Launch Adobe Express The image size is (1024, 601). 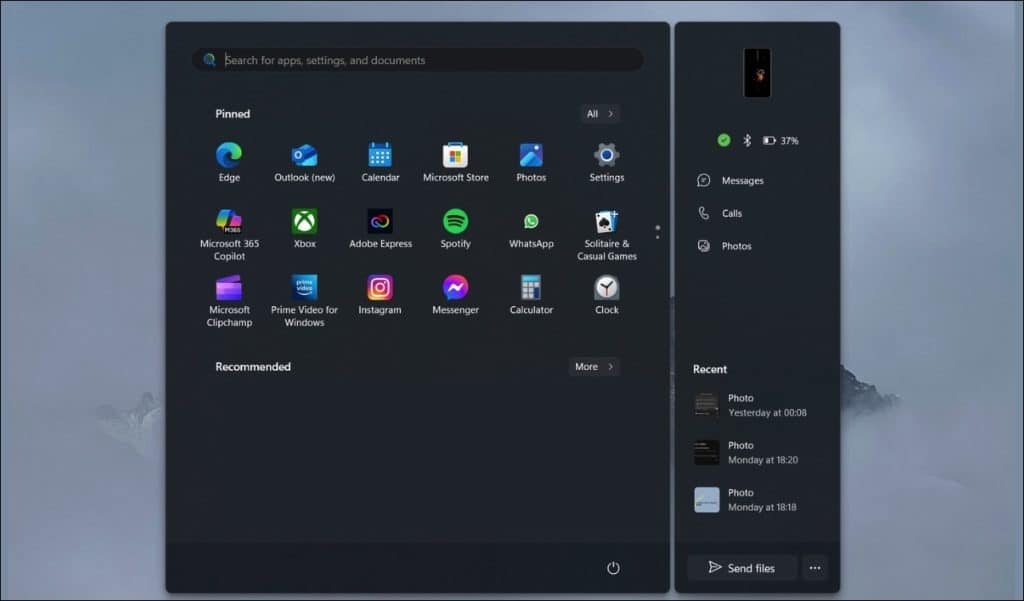[380, 222]
